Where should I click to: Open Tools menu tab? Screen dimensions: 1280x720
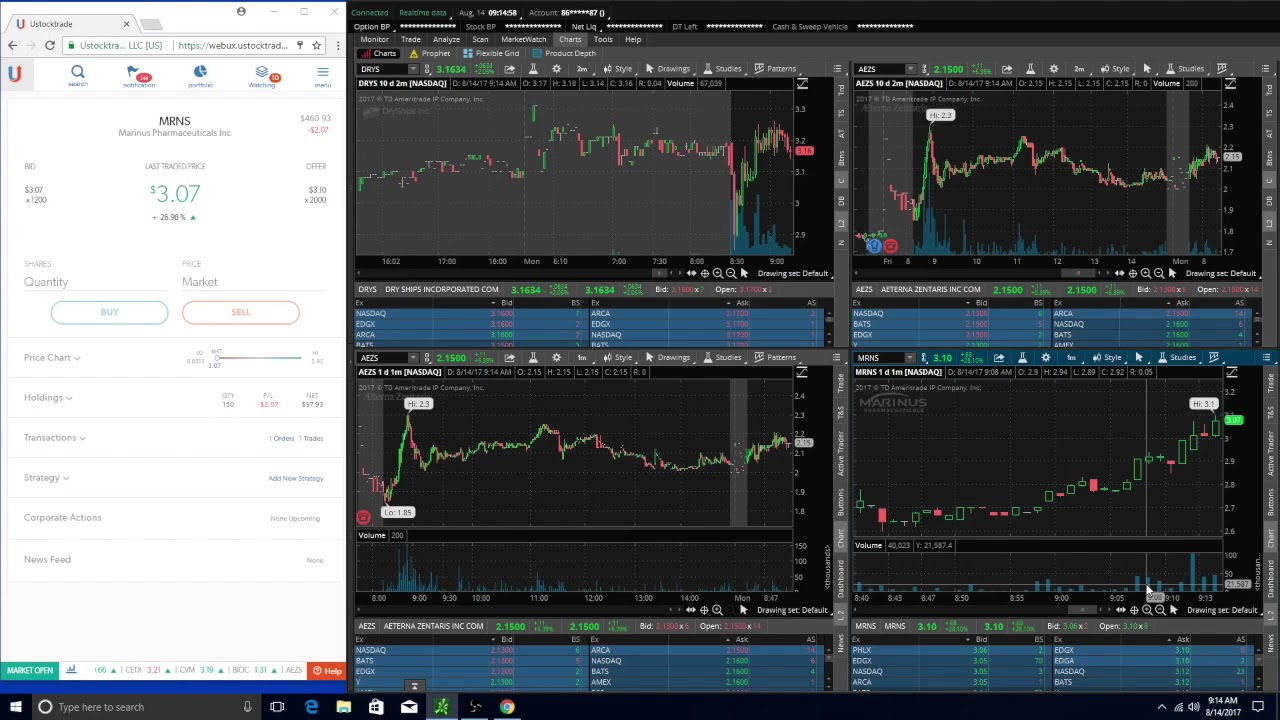(603, 40)
